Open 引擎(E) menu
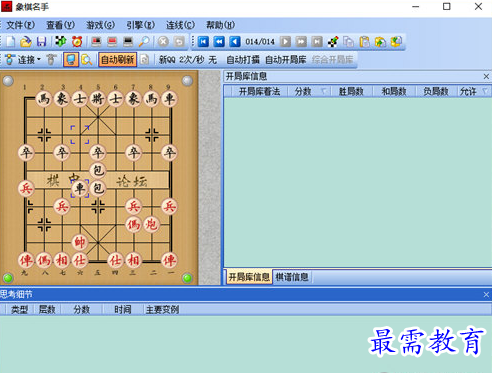 coord(140,25)
